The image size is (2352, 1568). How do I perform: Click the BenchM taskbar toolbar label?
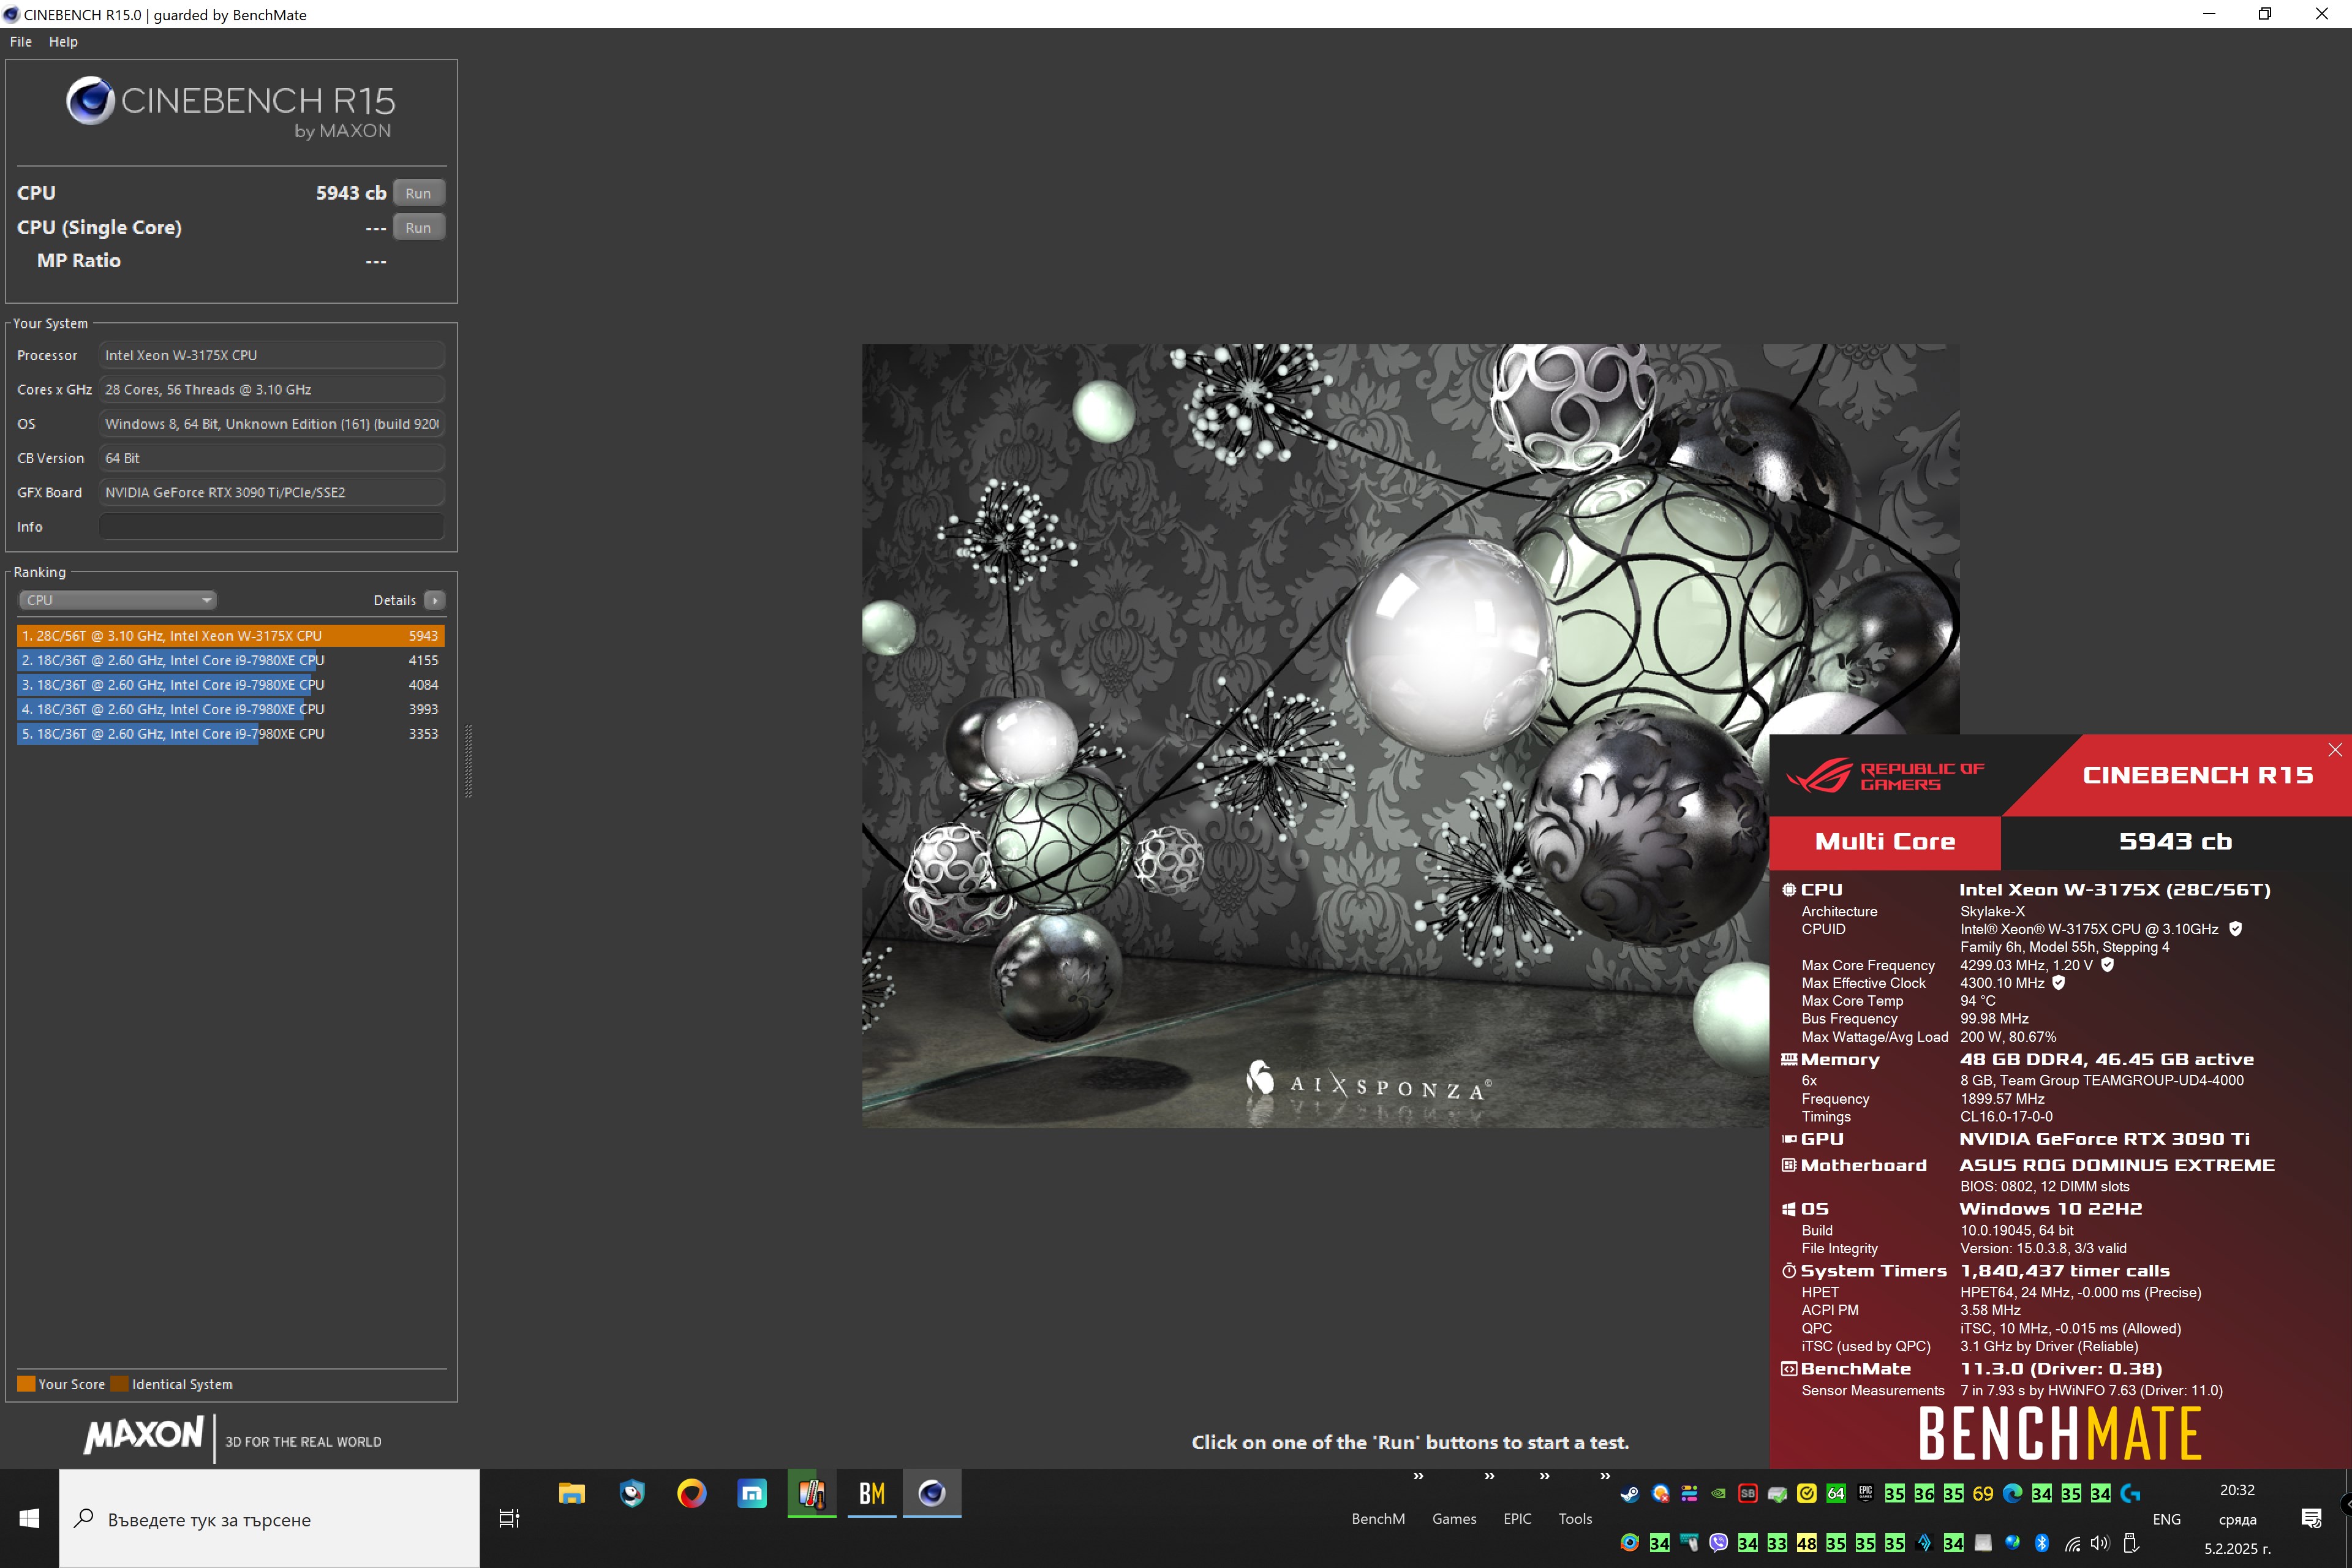[1378, 1518]
